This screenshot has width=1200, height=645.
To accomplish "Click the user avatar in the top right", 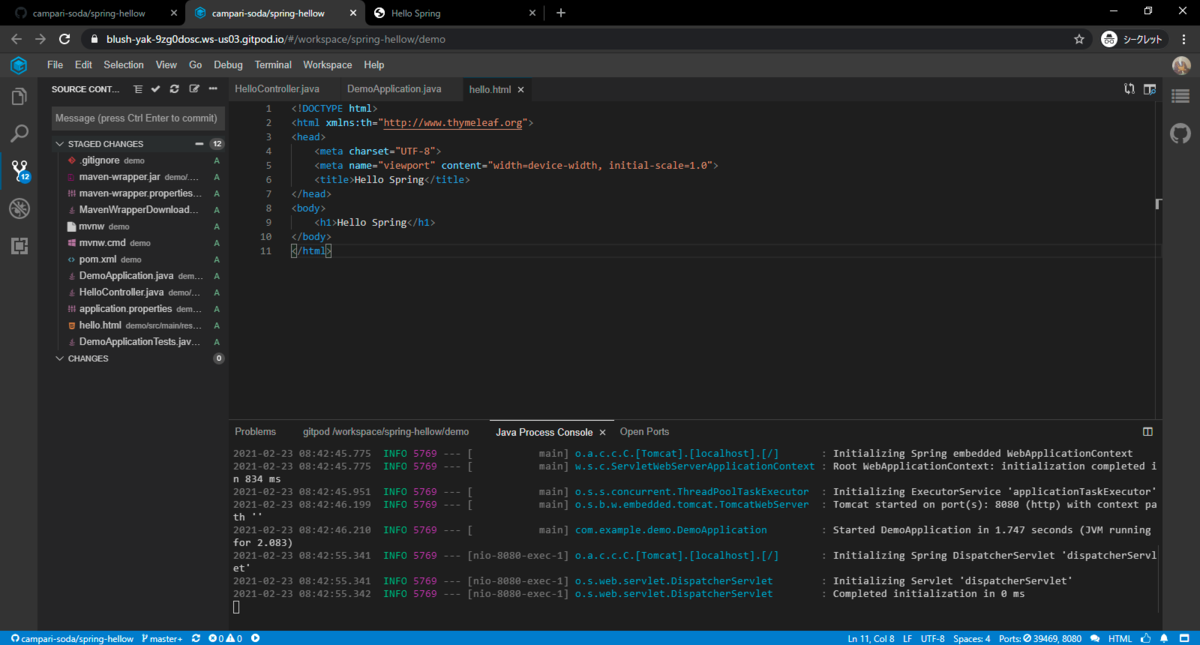I will (1181, 65).
